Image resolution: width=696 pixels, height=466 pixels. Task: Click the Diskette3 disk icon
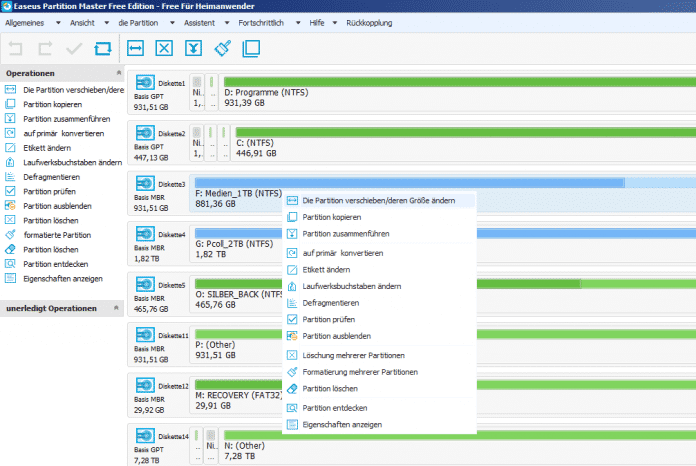[x=145, y=184]
